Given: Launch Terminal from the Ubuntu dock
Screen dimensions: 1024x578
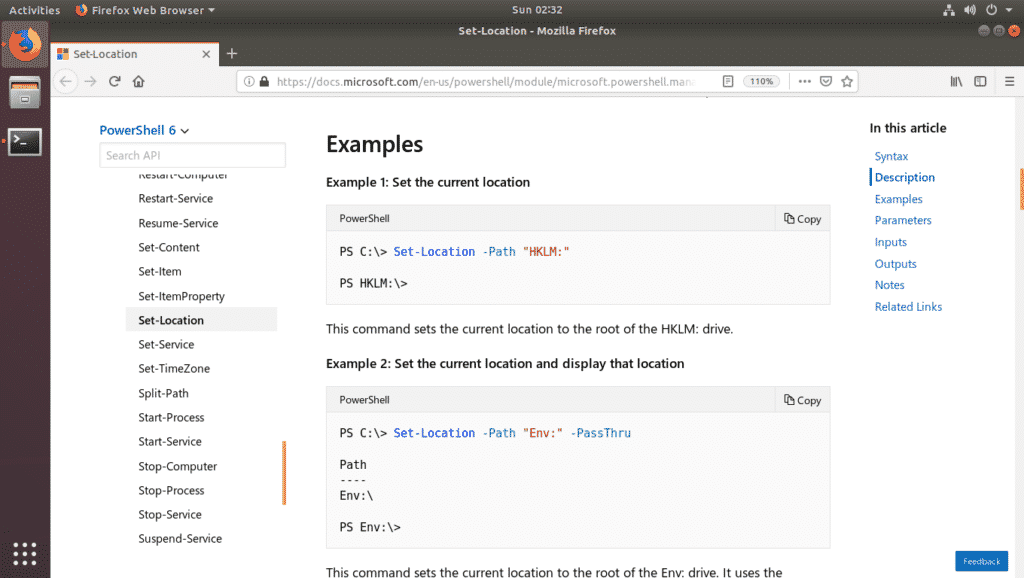Looking at the screenshot, I should point(25,142).
